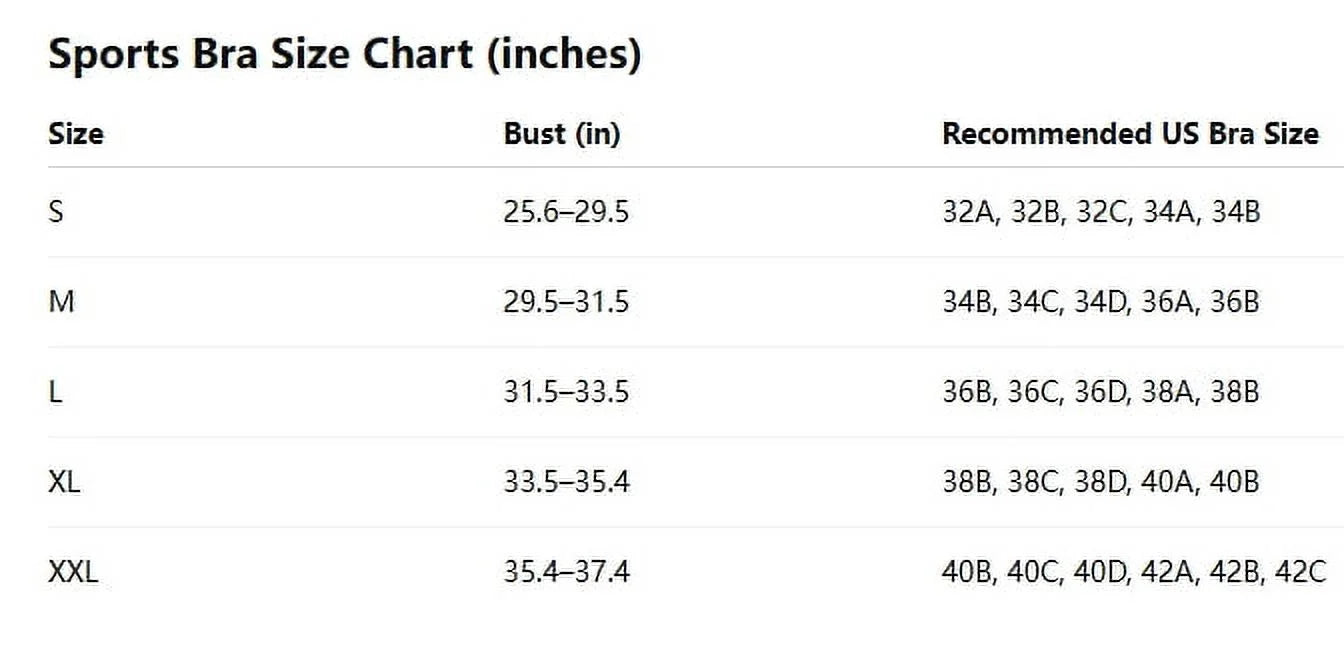Click the bra sizes list starting with 32A
This screenshot has height=664, width=1344.
click(x=1100, y=212)
